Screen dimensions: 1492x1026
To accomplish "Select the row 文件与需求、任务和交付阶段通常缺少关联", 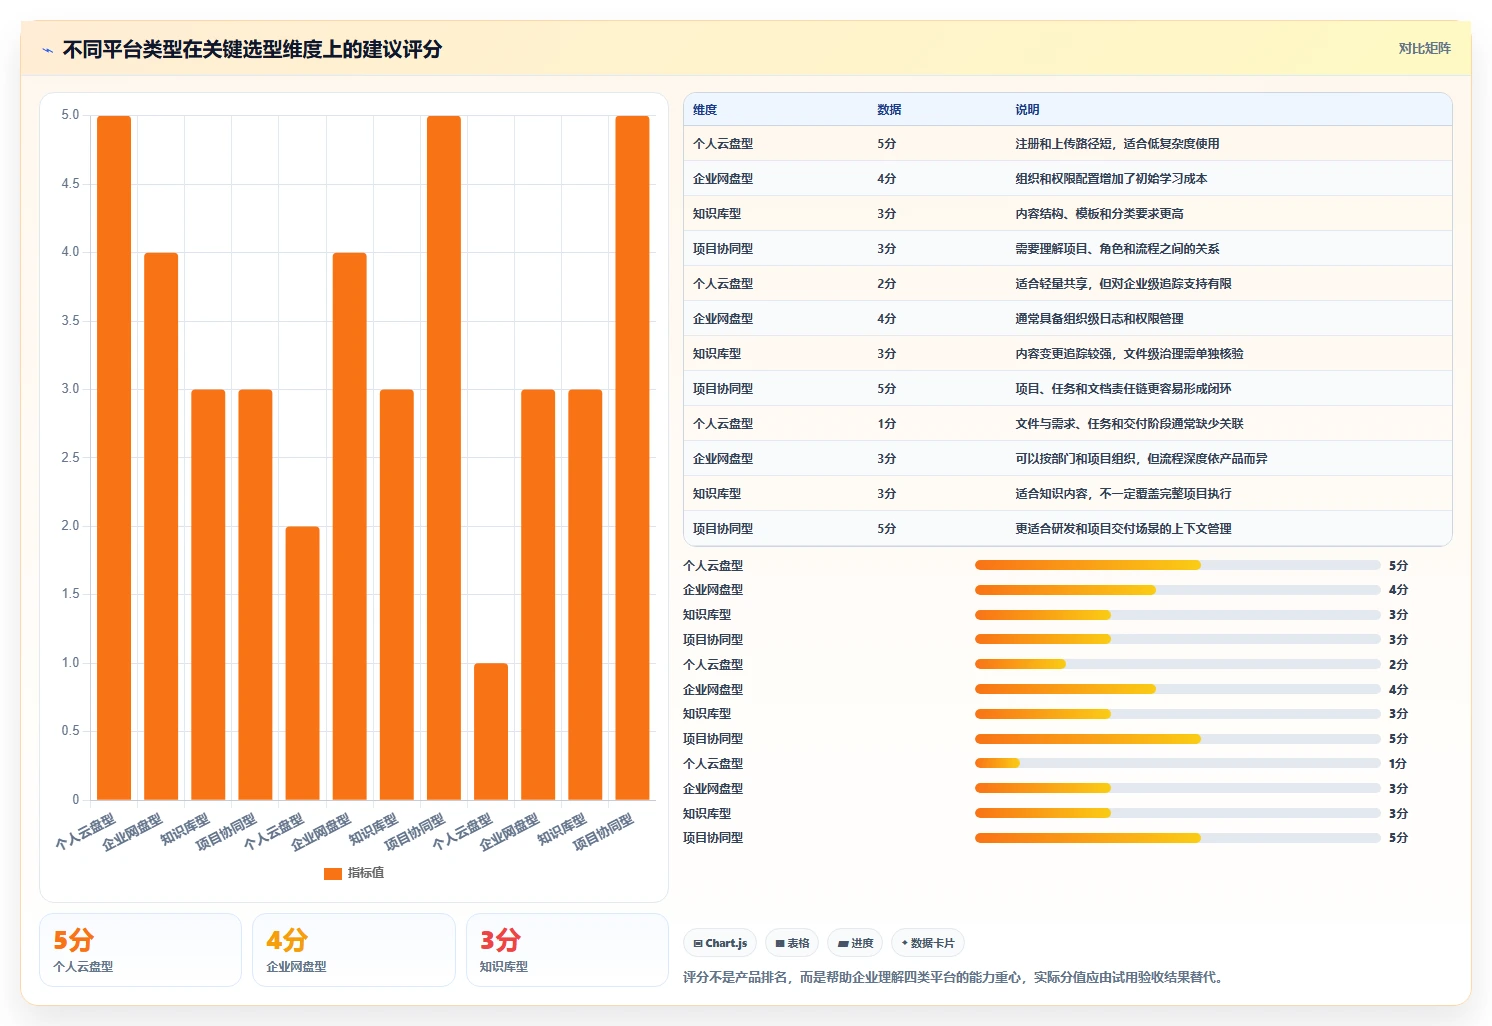I will [1067, 424].
